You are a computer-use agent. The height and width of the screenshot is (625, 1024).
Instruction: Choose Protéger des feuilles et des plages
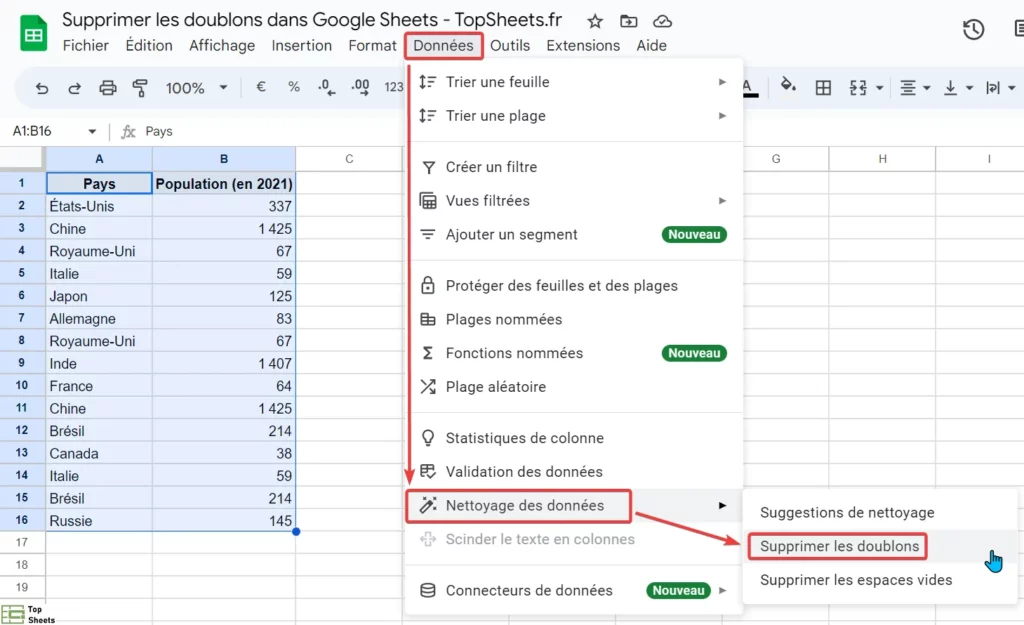tap(573, 285)
